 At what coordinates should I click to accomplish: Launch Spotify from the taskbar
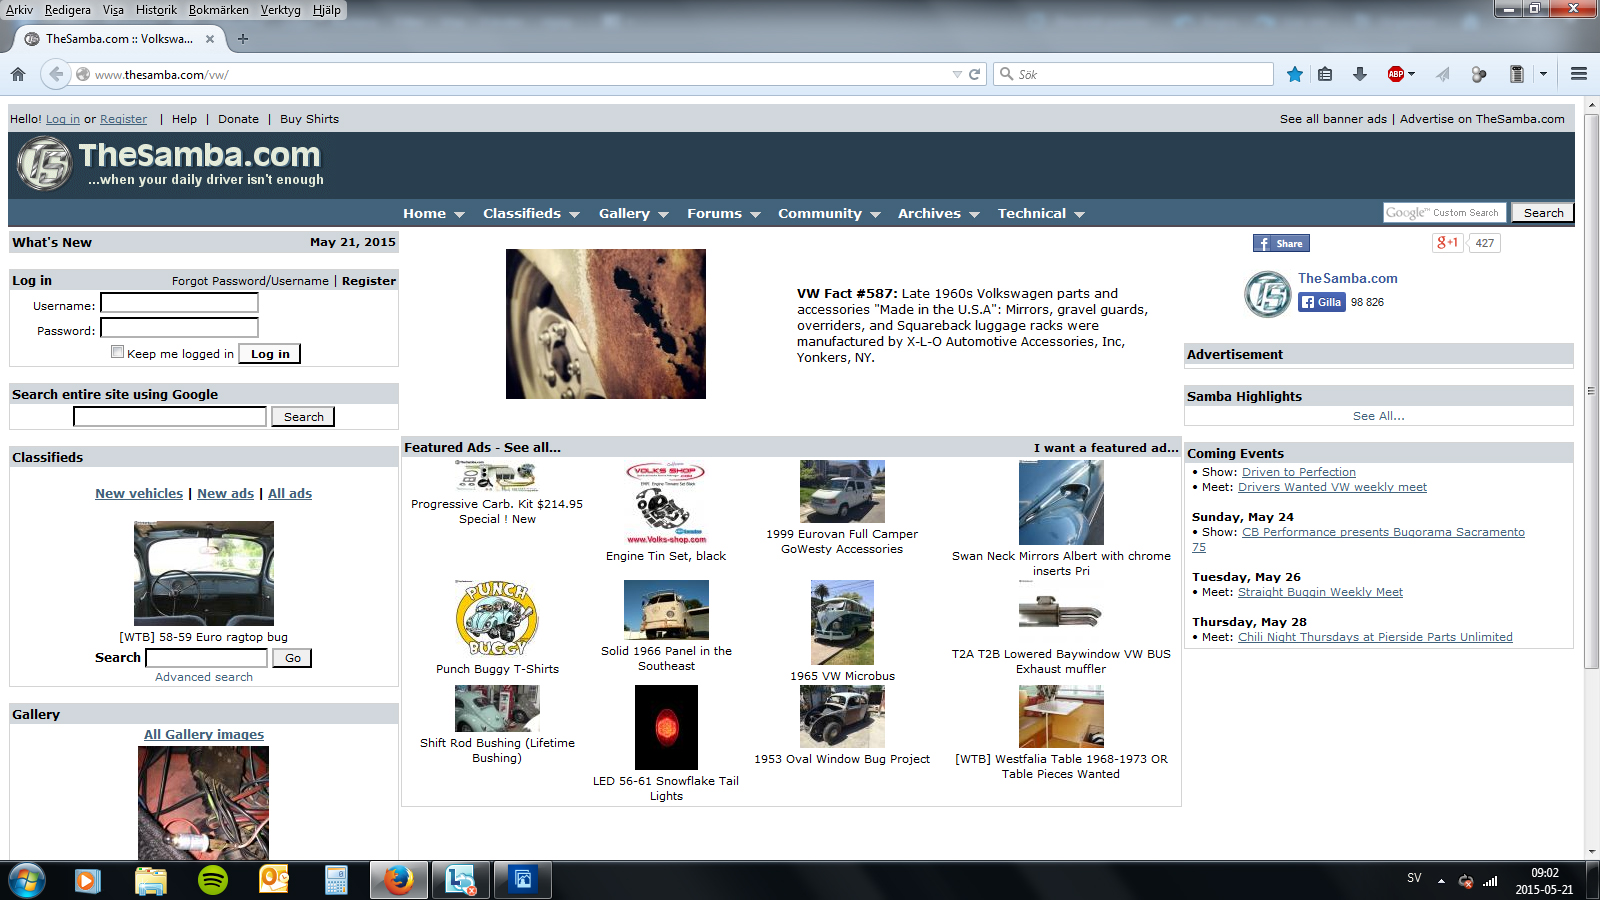[213, 880]
